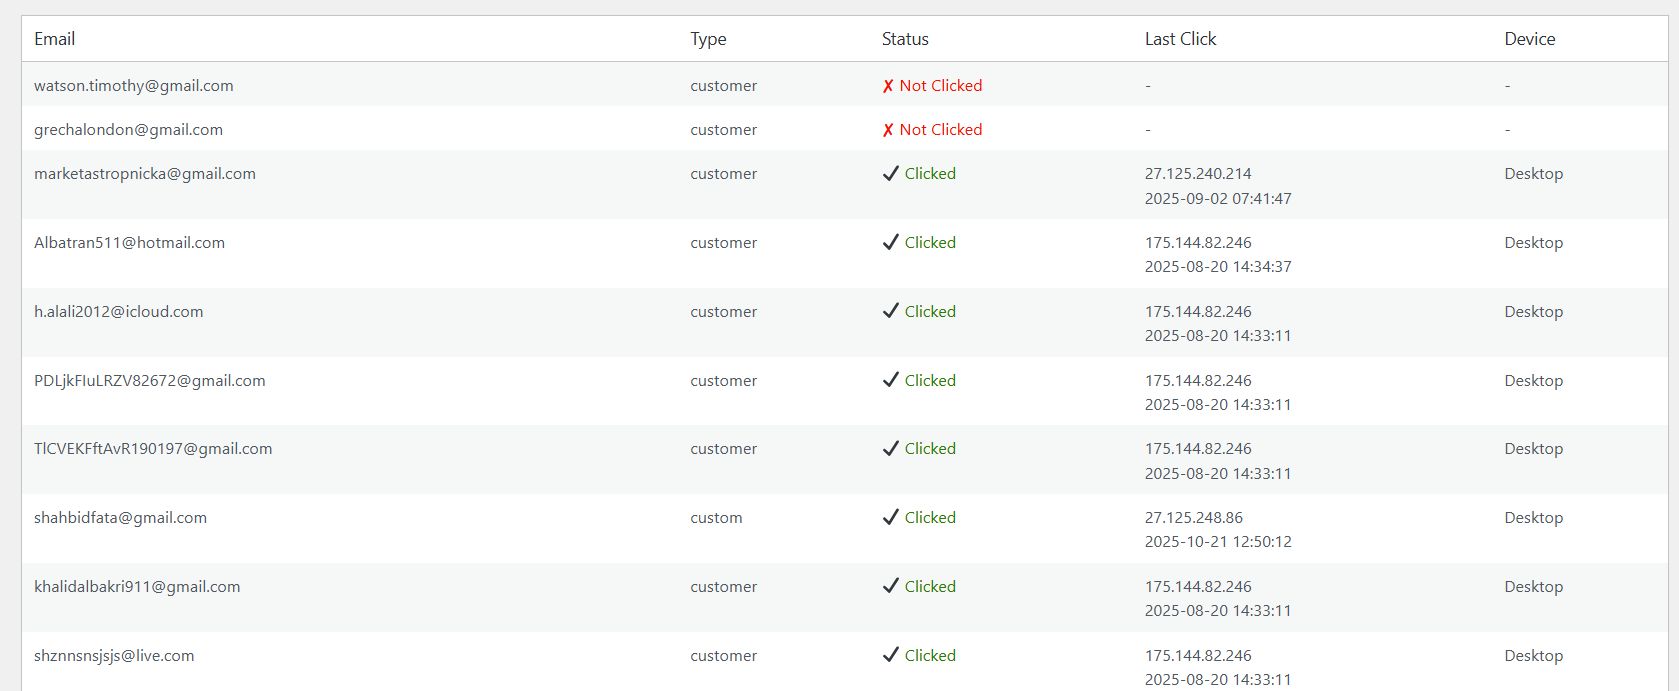The height and width of the screenshot is (691, 1679).
Task: Click IP address 27.125.248.86
Action: point(1194,518)
